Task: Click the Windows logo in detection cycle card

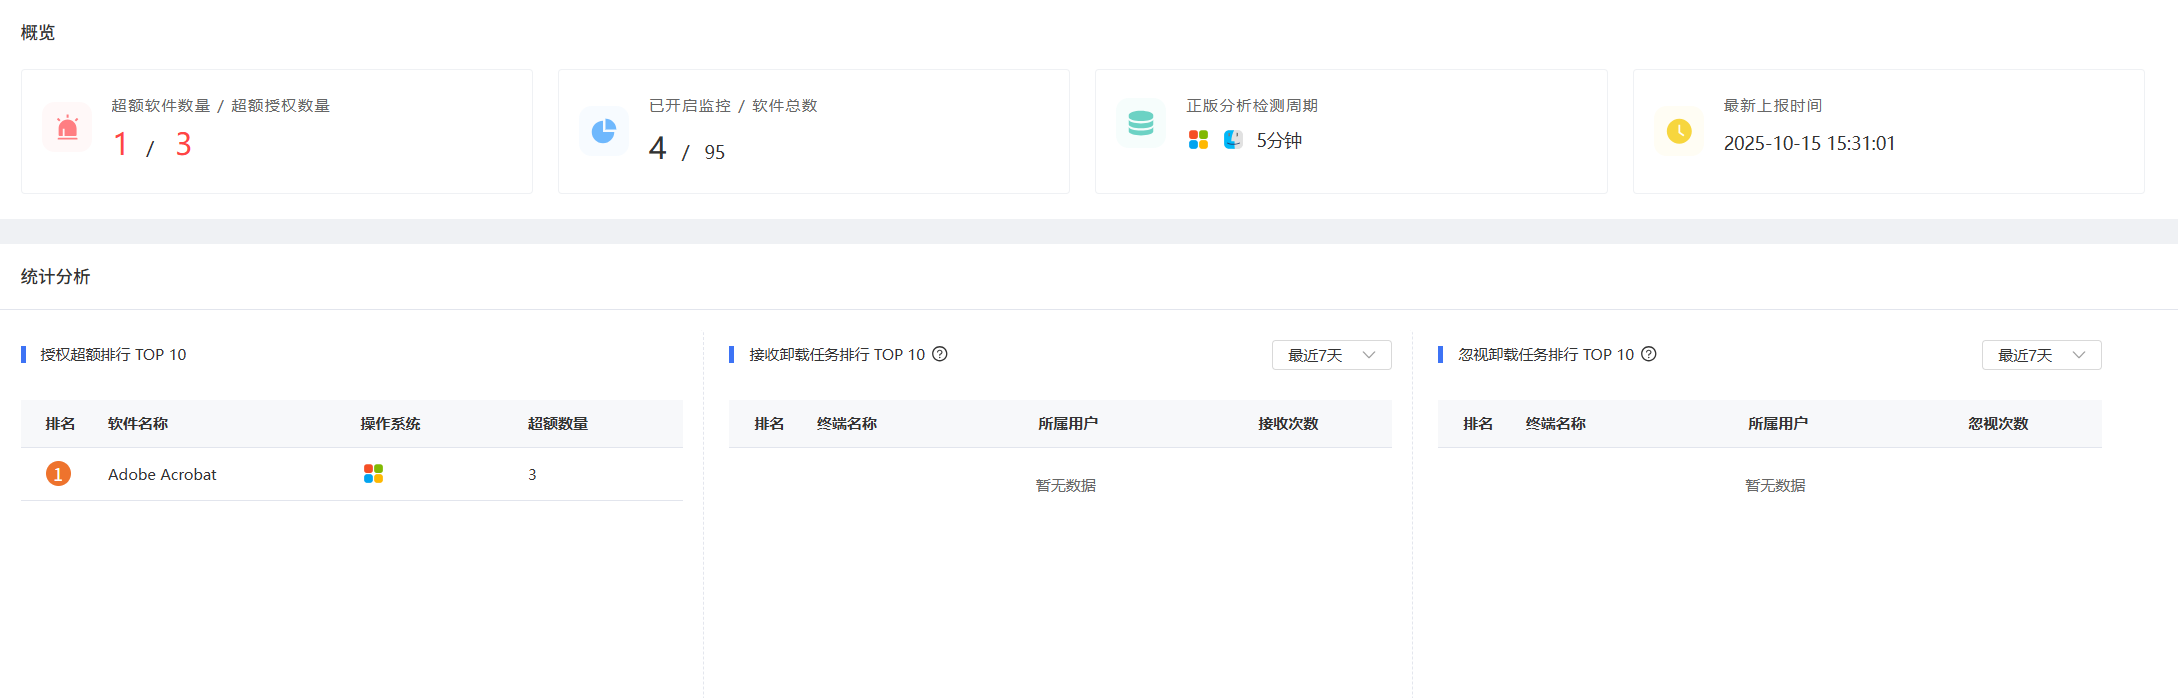Action: (x=1198, y=140)
